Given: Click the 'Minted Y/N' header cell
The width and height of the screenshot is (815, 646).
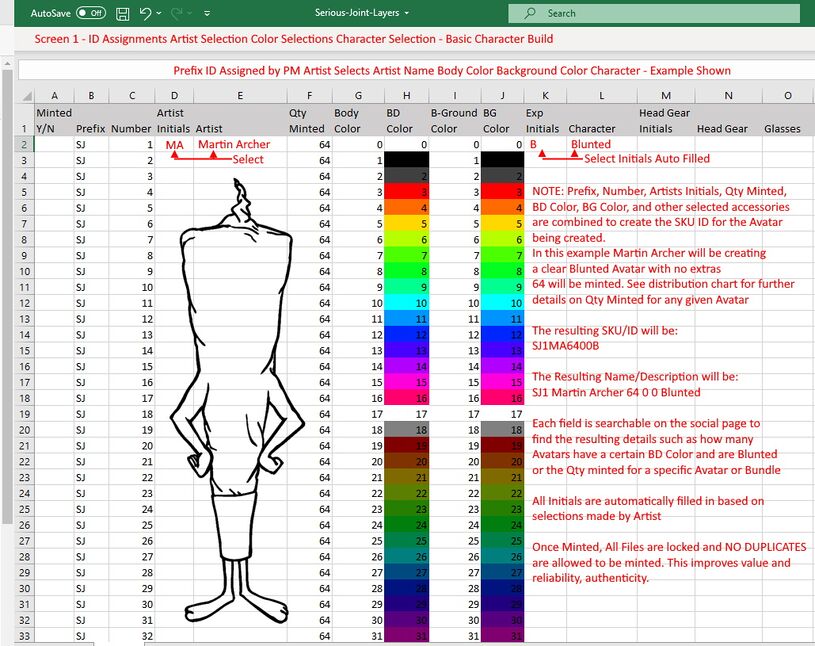Looking at the screenshot, I should [54, 120].
